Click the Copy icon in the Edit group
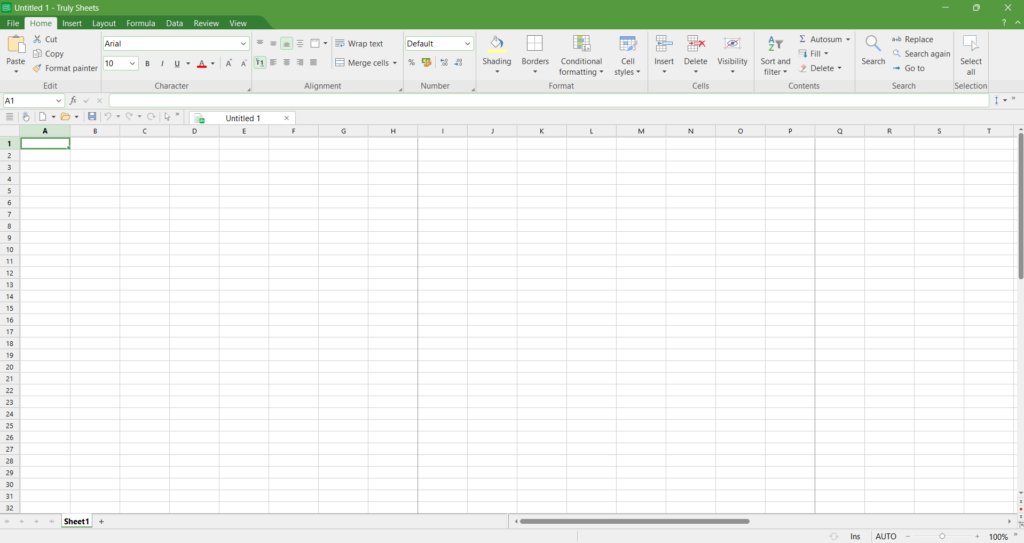The image size is (1024, 543). (x=37, y=54)
